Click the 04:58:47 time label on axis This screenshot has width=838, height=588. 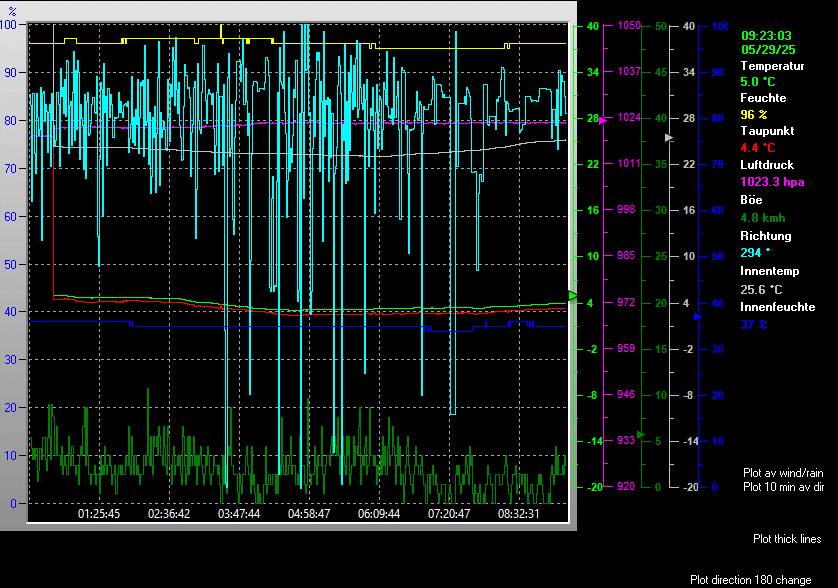309,514
